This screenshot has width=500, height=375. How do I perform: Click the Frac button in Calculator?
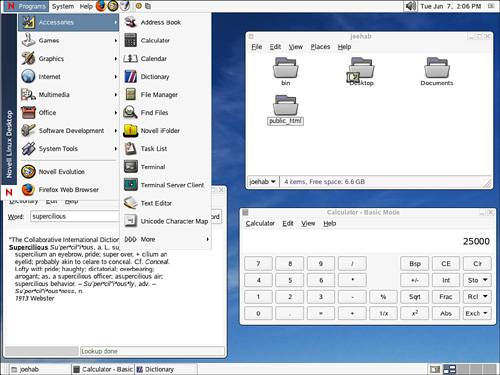[x=446, y=297]
